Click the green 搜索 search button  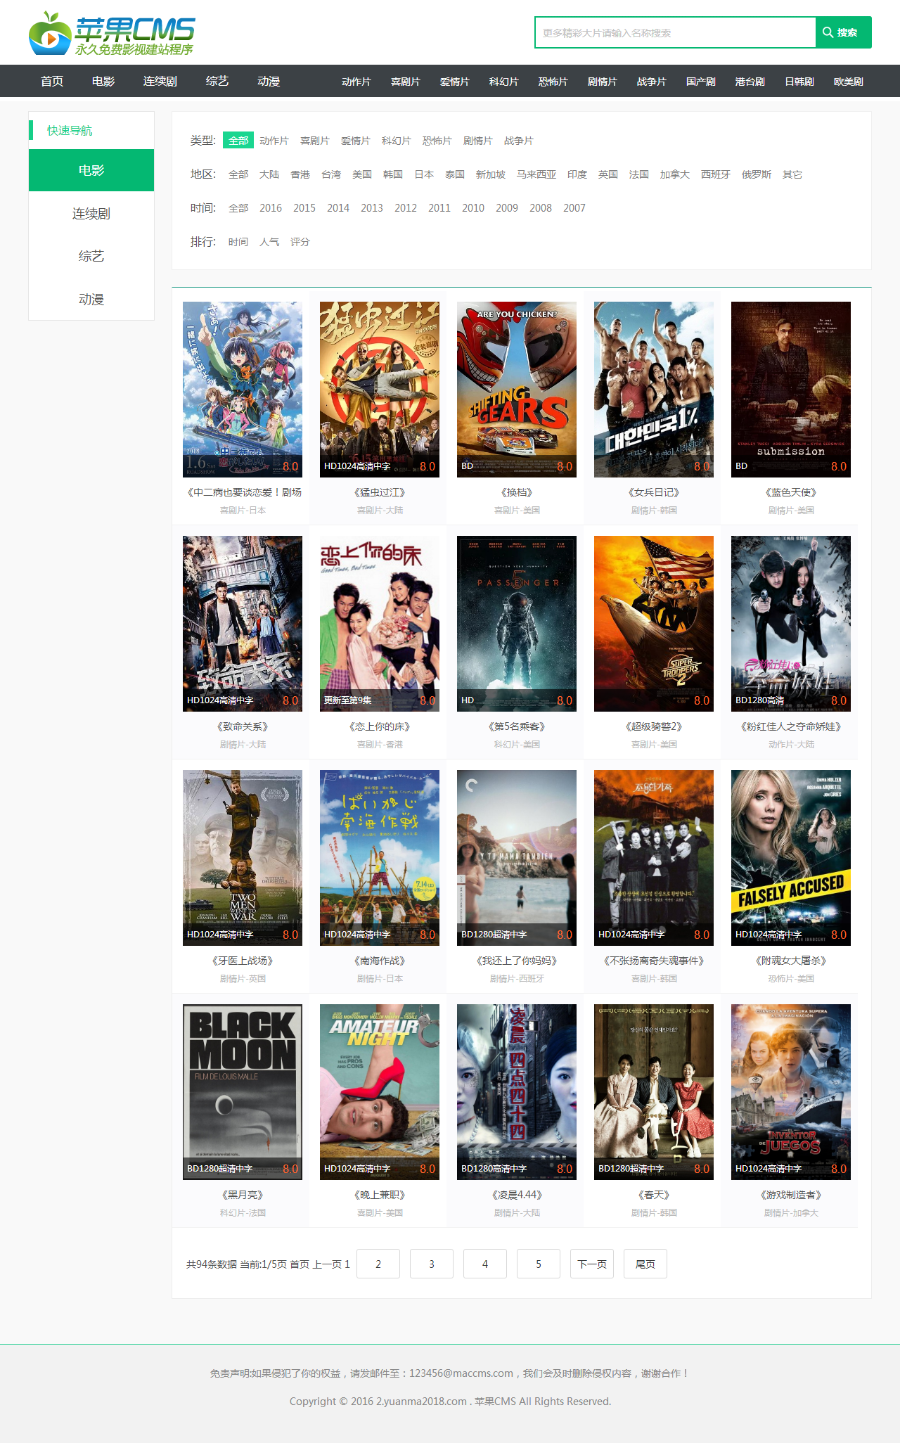pyautogui.click(x=844, y=32)
